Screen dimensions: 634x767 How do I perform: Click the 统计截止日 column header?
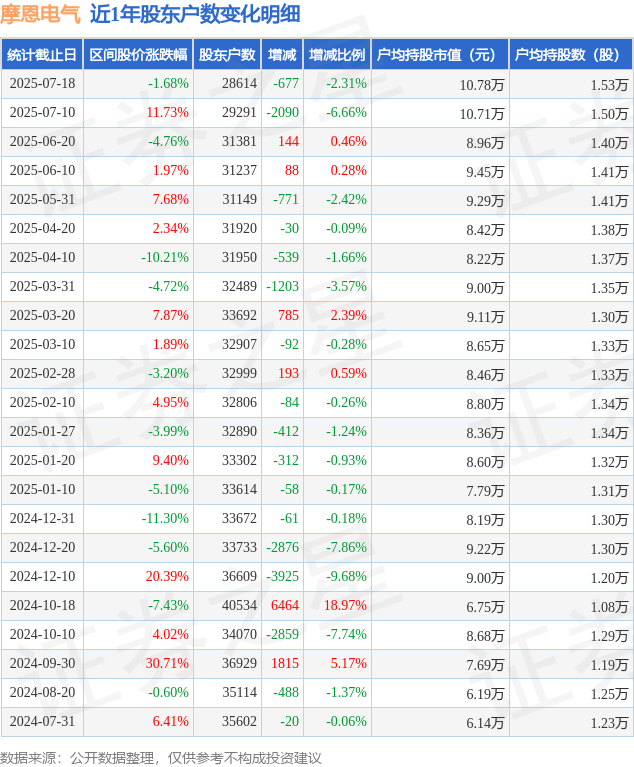[x=42, y=54]
